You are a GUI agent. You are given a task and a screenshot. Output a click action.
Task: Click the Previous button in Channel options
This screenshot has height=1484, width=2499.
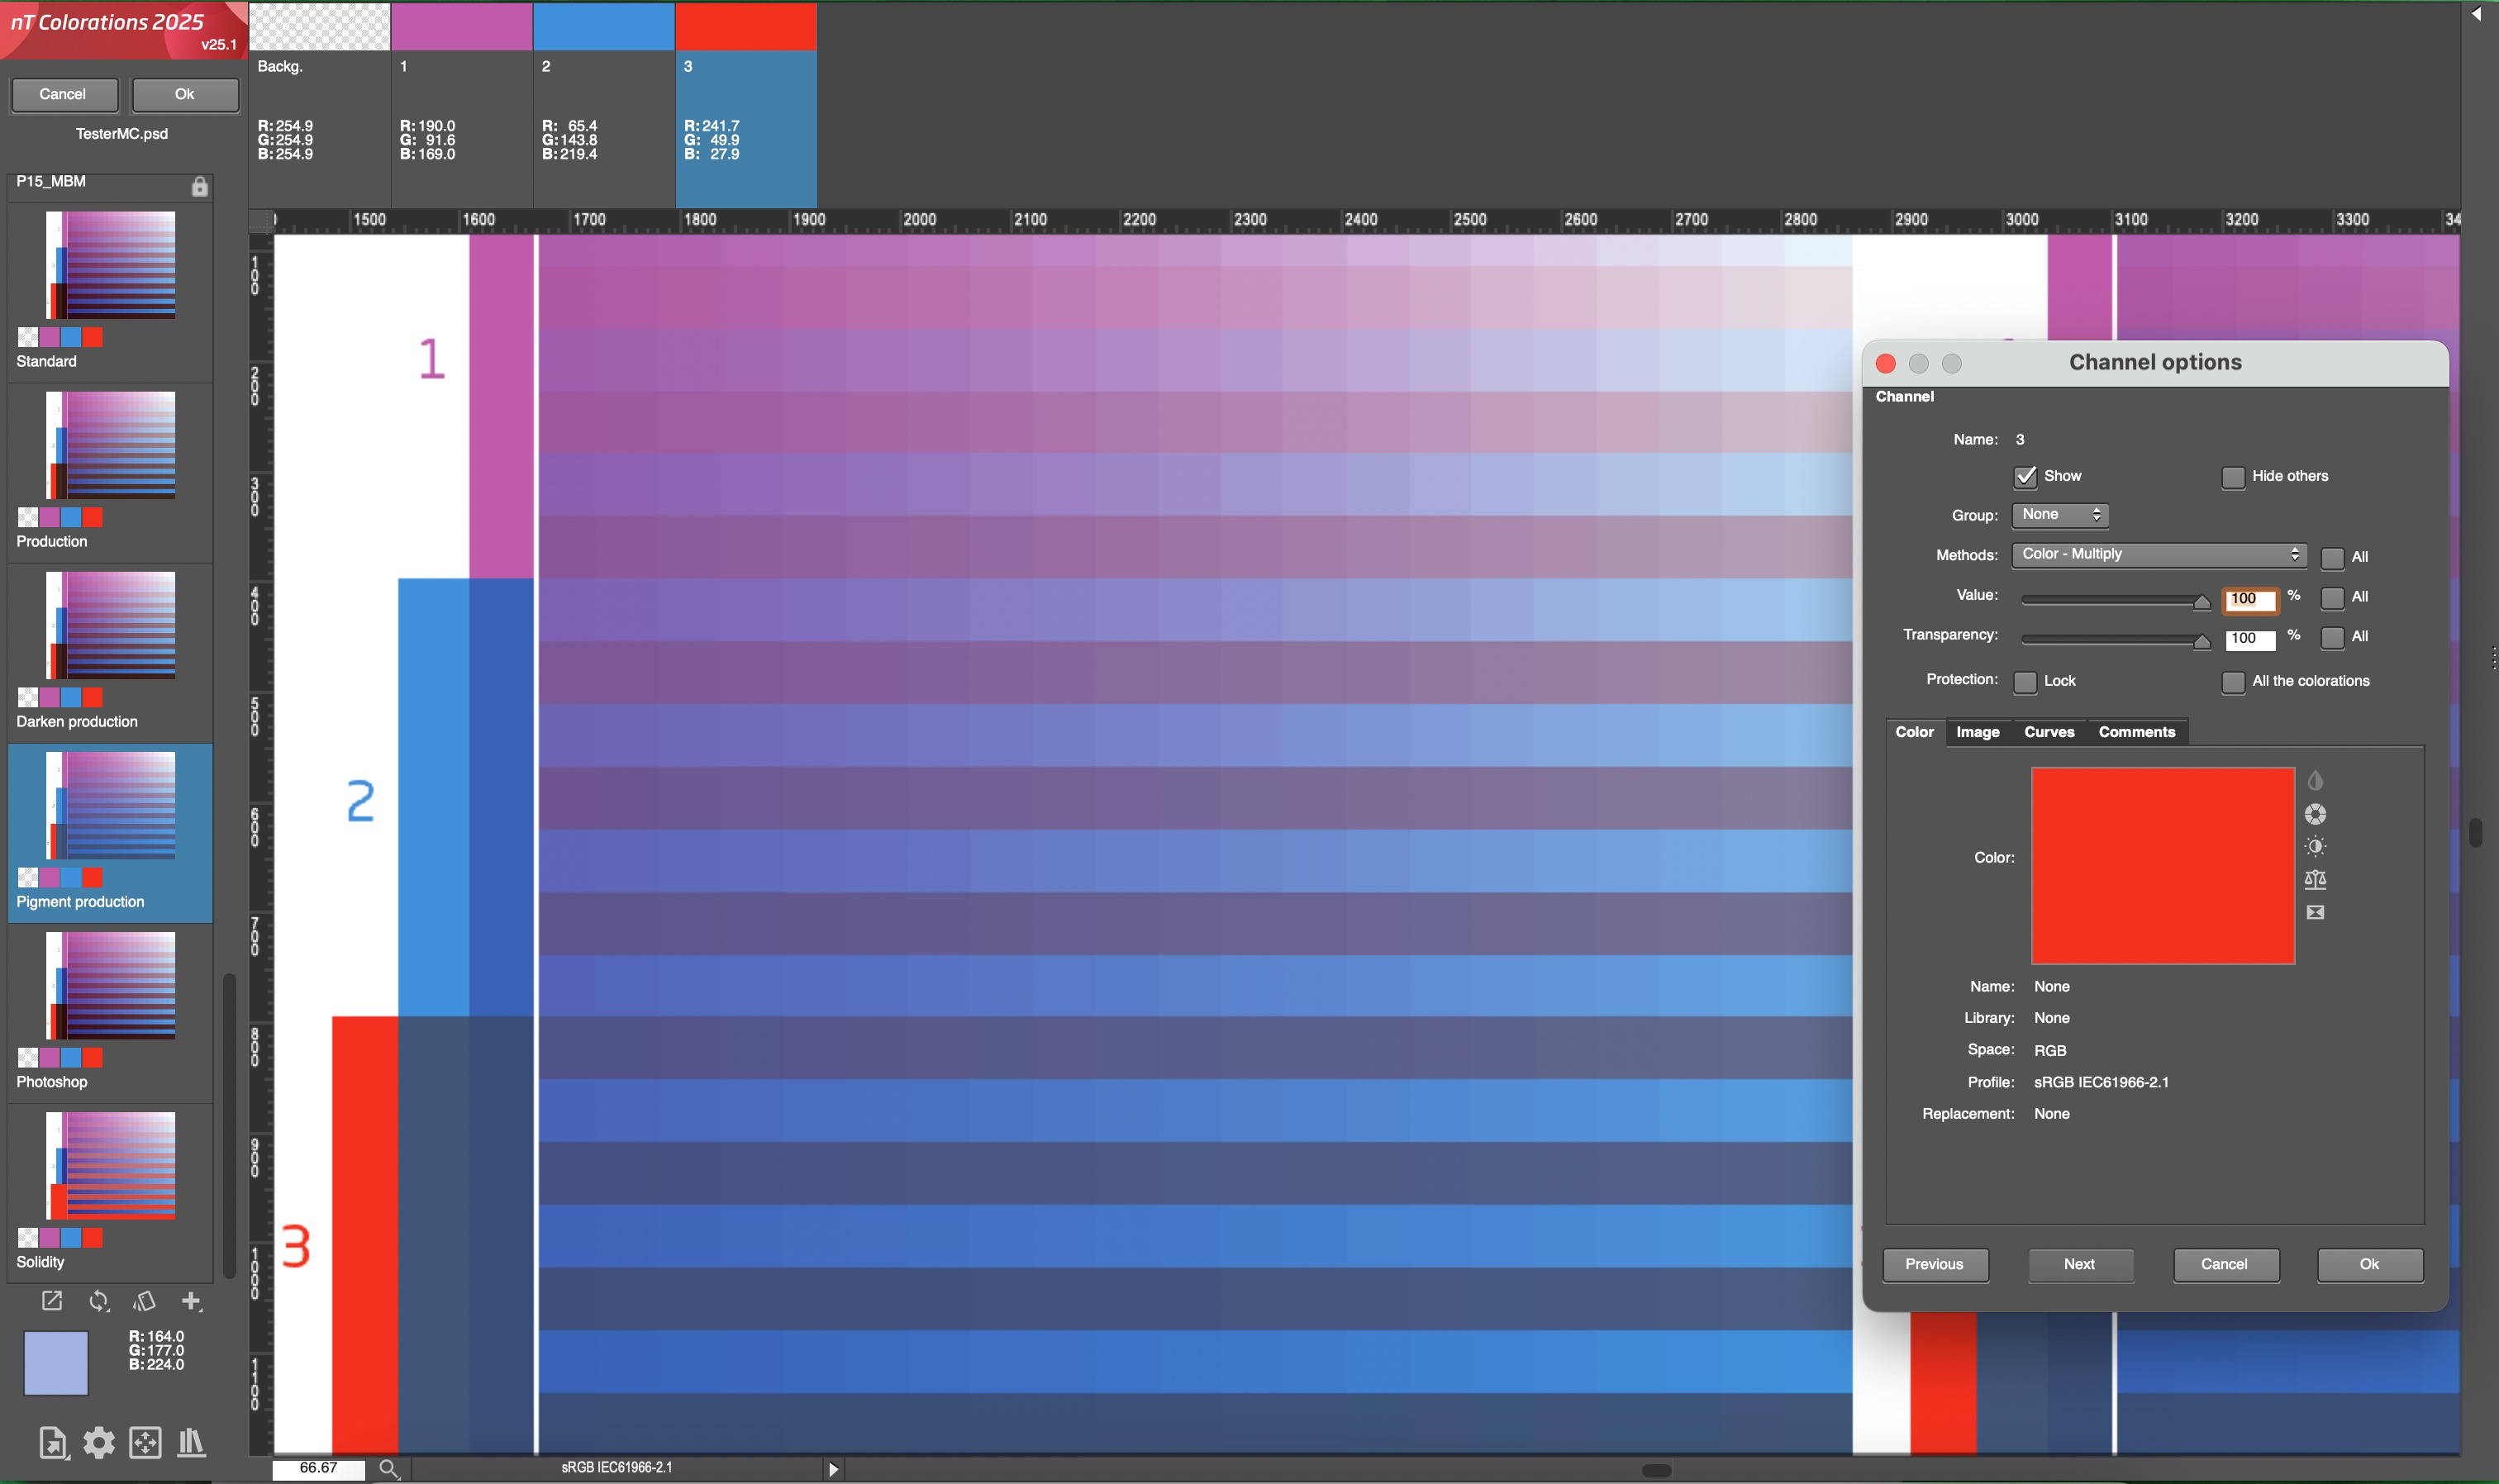pyautogui.click(x=1934, y=1264)
